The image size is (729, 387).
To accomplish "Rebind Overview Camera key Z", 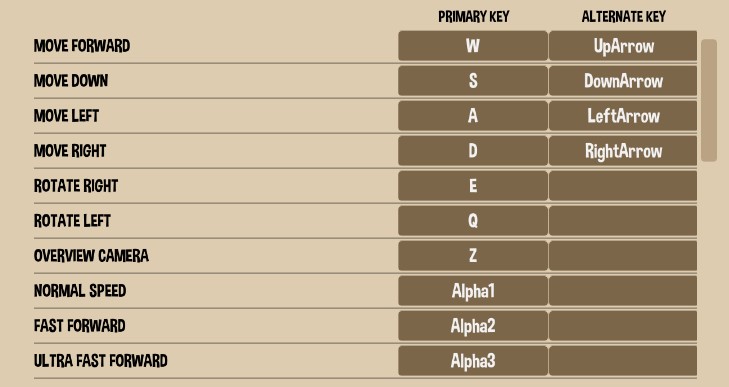I will coord(473,255).
